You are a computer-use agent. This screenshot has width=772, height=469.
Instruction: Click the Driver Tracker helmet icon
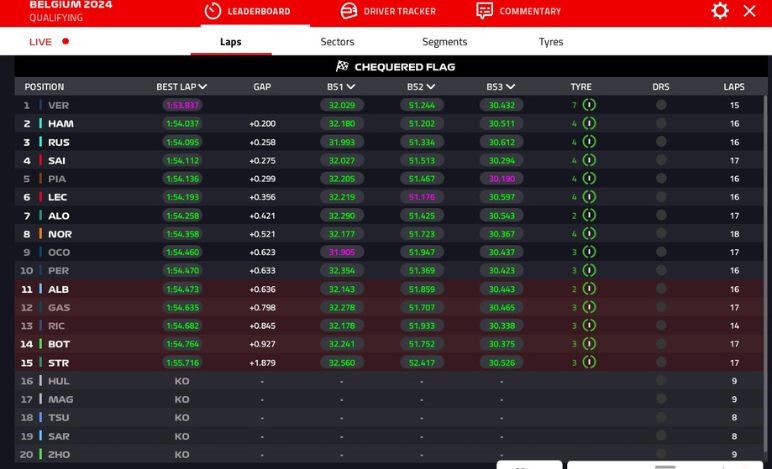click(x=349, y=11)
